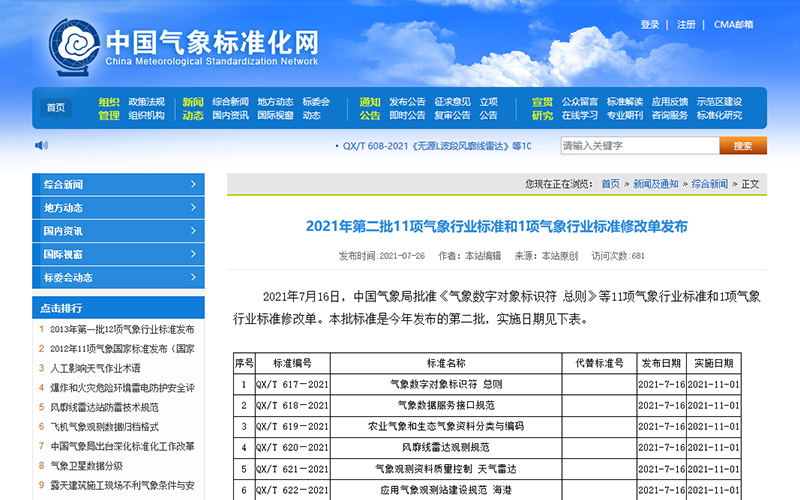Open 组织机构 in navigation bar
The width and height of the screenshot is (800, 500).
tap(146, 115)
